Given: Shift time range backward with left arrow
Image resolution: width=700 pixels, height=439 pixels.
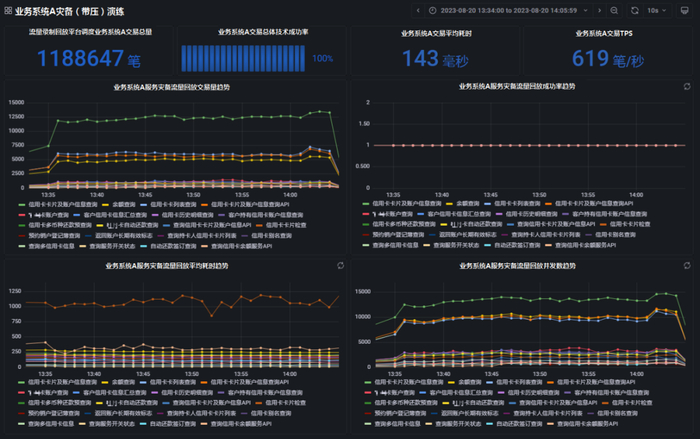Looking at the screenshot, I should pyautogui.click(x=418, y=10).
